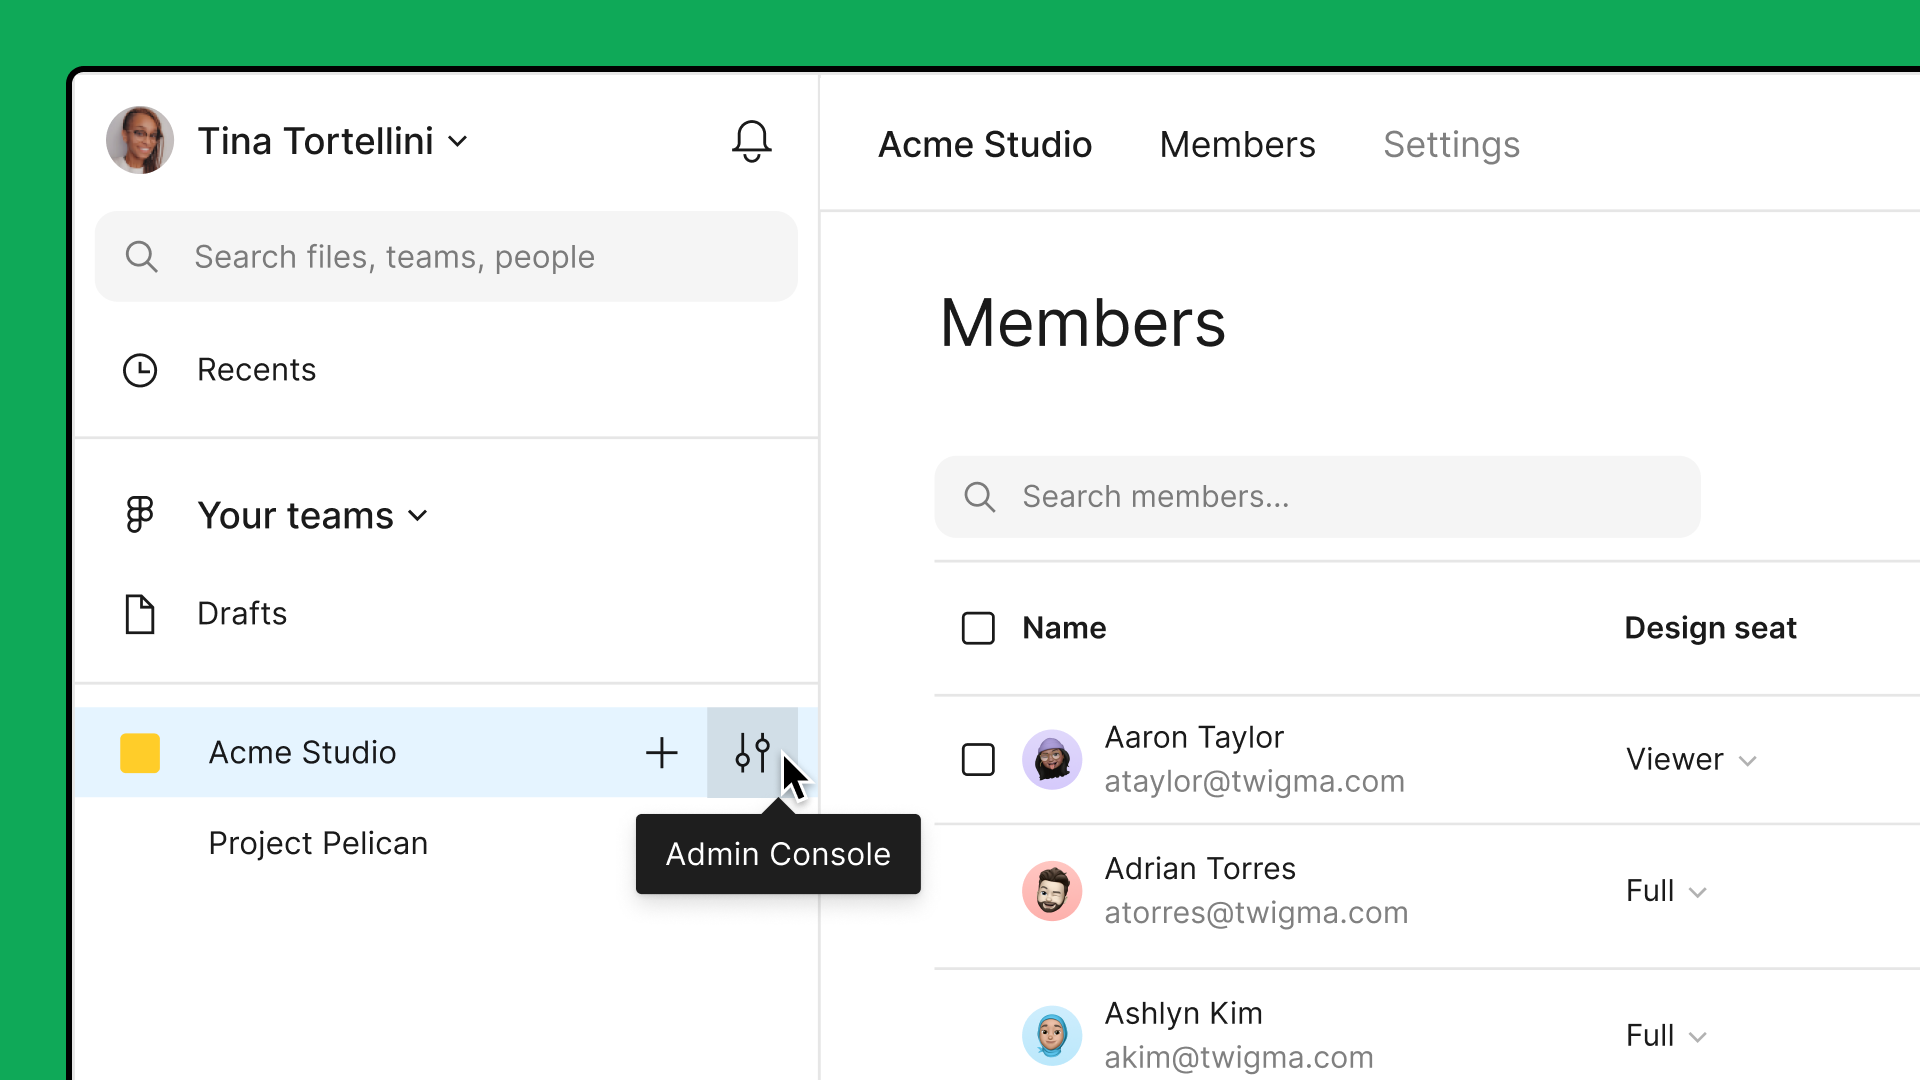
Task: Click the Your teams grid icon
Action: pyautogui.click(x=139, y=514)
